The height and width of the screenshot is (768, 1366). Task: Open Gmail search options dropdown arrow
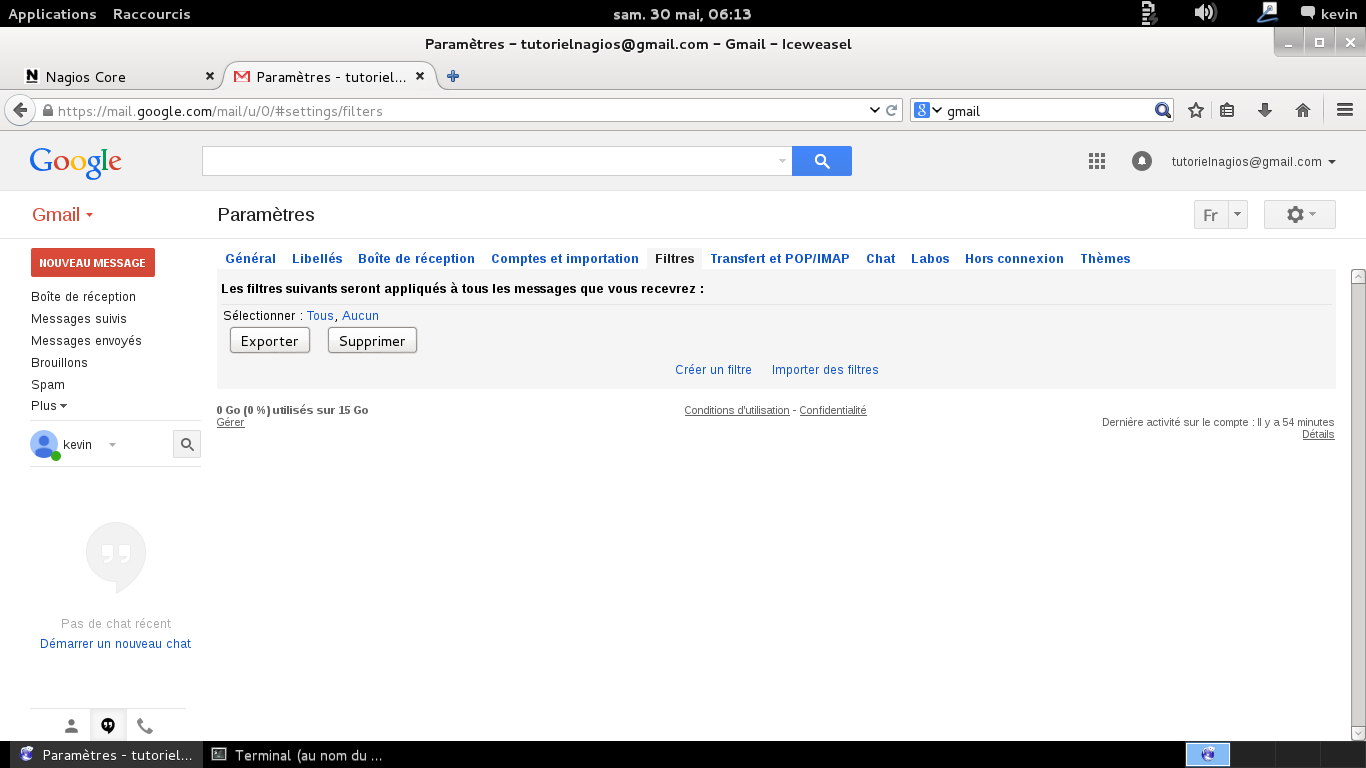(782, 161)
